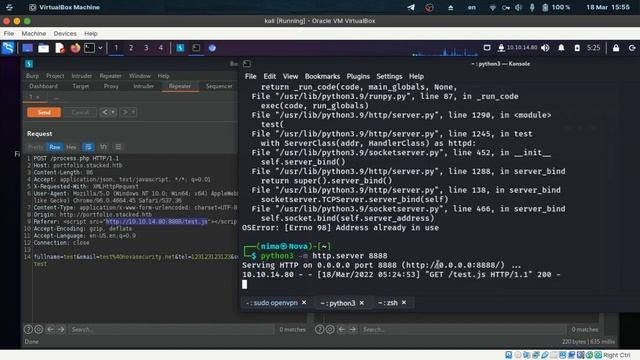640x360 pixels.
Task: Open the request editor hamburger menu
Action: [118, 147]
